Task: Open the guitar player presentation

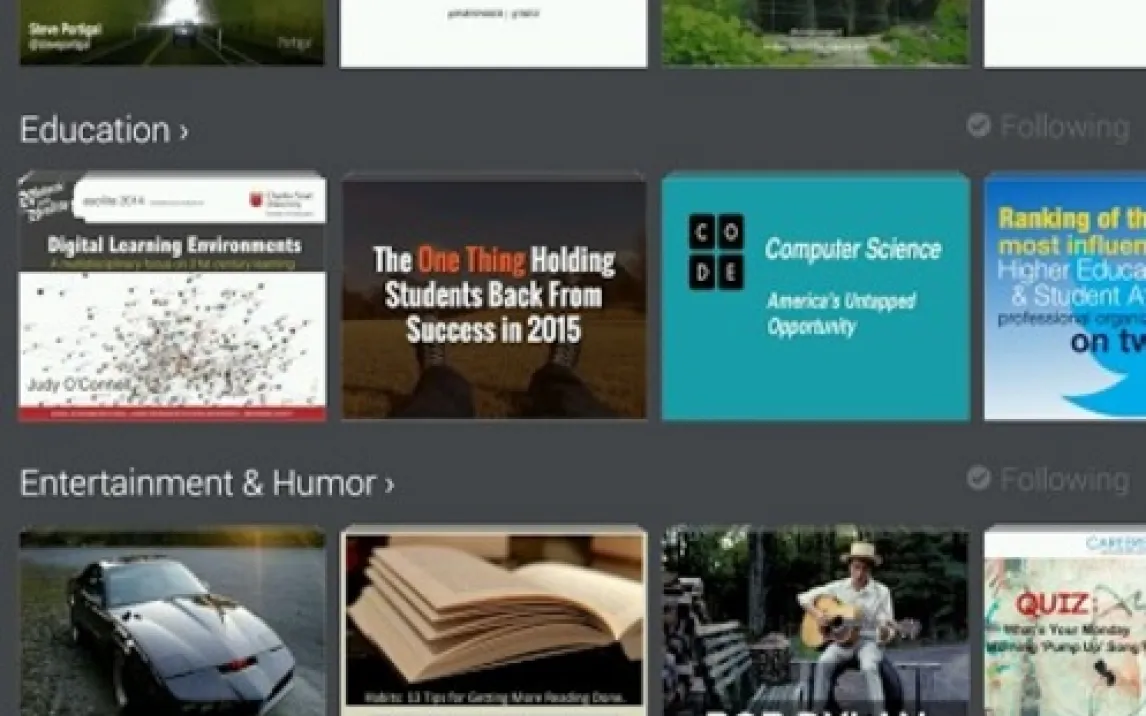Action: click(x=815, y=620)
